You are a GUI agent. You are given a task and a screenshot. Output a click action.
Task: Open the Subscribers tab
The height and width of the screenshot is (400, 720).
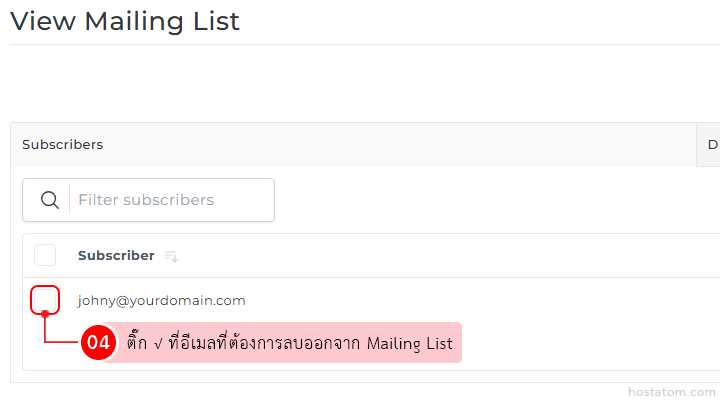pos(62,145)
